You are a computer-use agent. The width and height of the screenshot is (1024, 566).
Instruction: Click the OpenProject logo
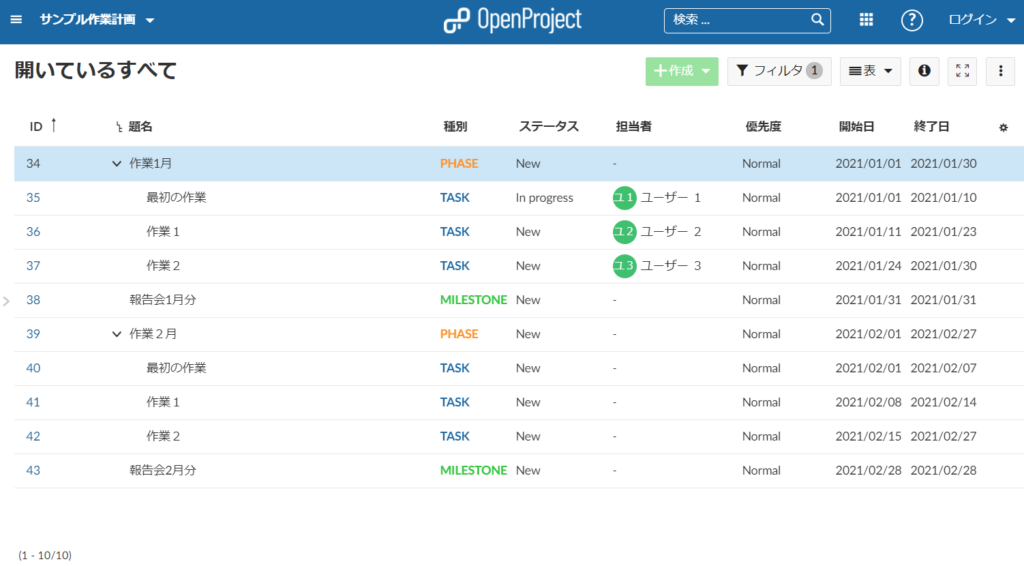pyautogui.click(x=512, y=20)
